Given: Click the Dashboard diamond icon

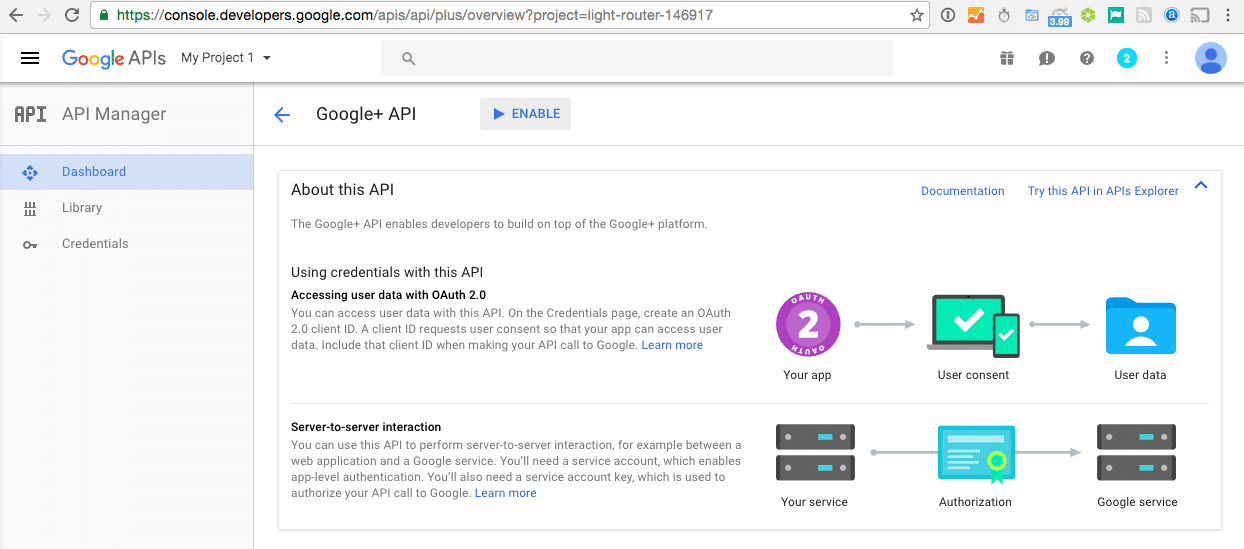Looking at the screenshot, I should pyautogui.click(x=30, y=172).
